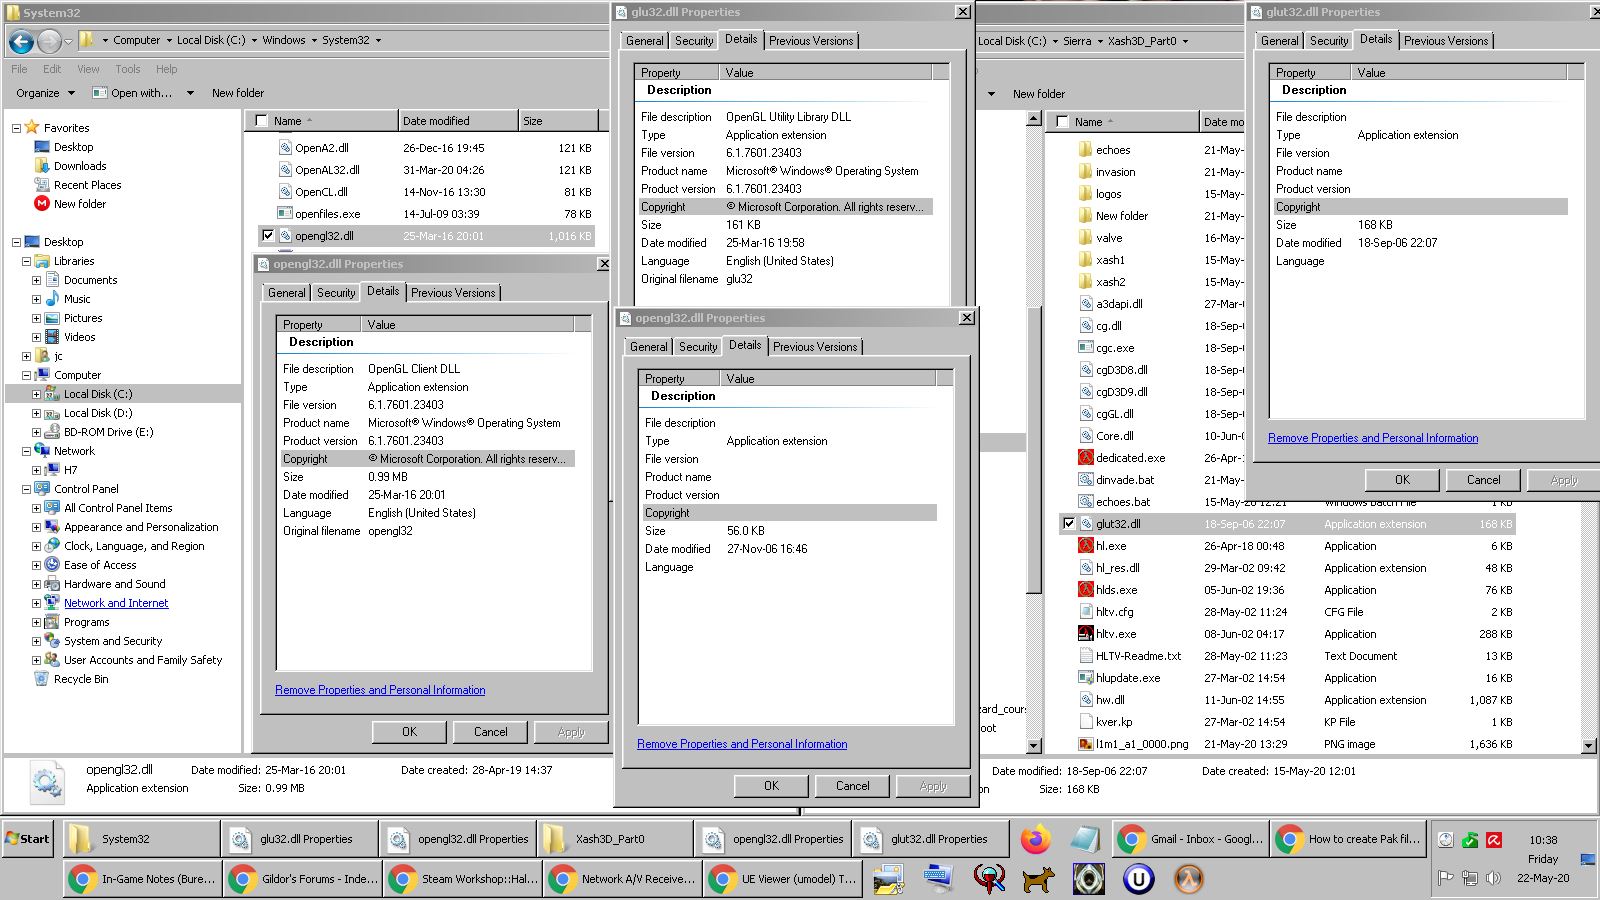The width and height of the screenshot is (1600, 900).
Task: Click Gmail Inbox Chrome taskbar button
Action: pyautogui.click(x=1191, y=839)
